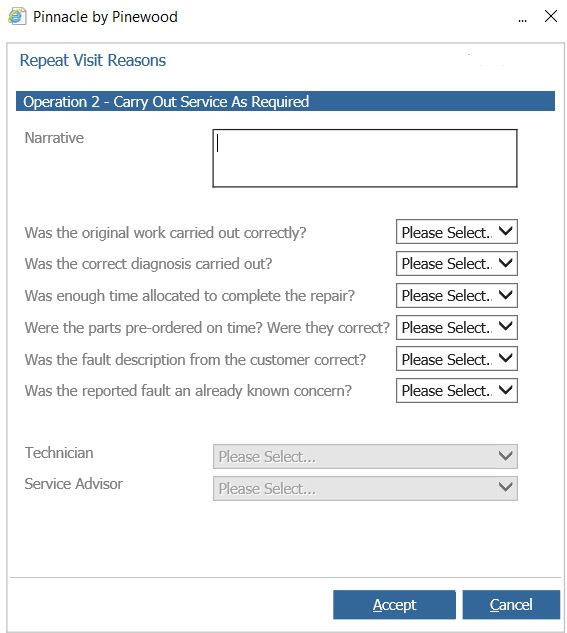This screenshot has width=567, height=633.
Task: Click the Cancel button
Action: [511, 605]
